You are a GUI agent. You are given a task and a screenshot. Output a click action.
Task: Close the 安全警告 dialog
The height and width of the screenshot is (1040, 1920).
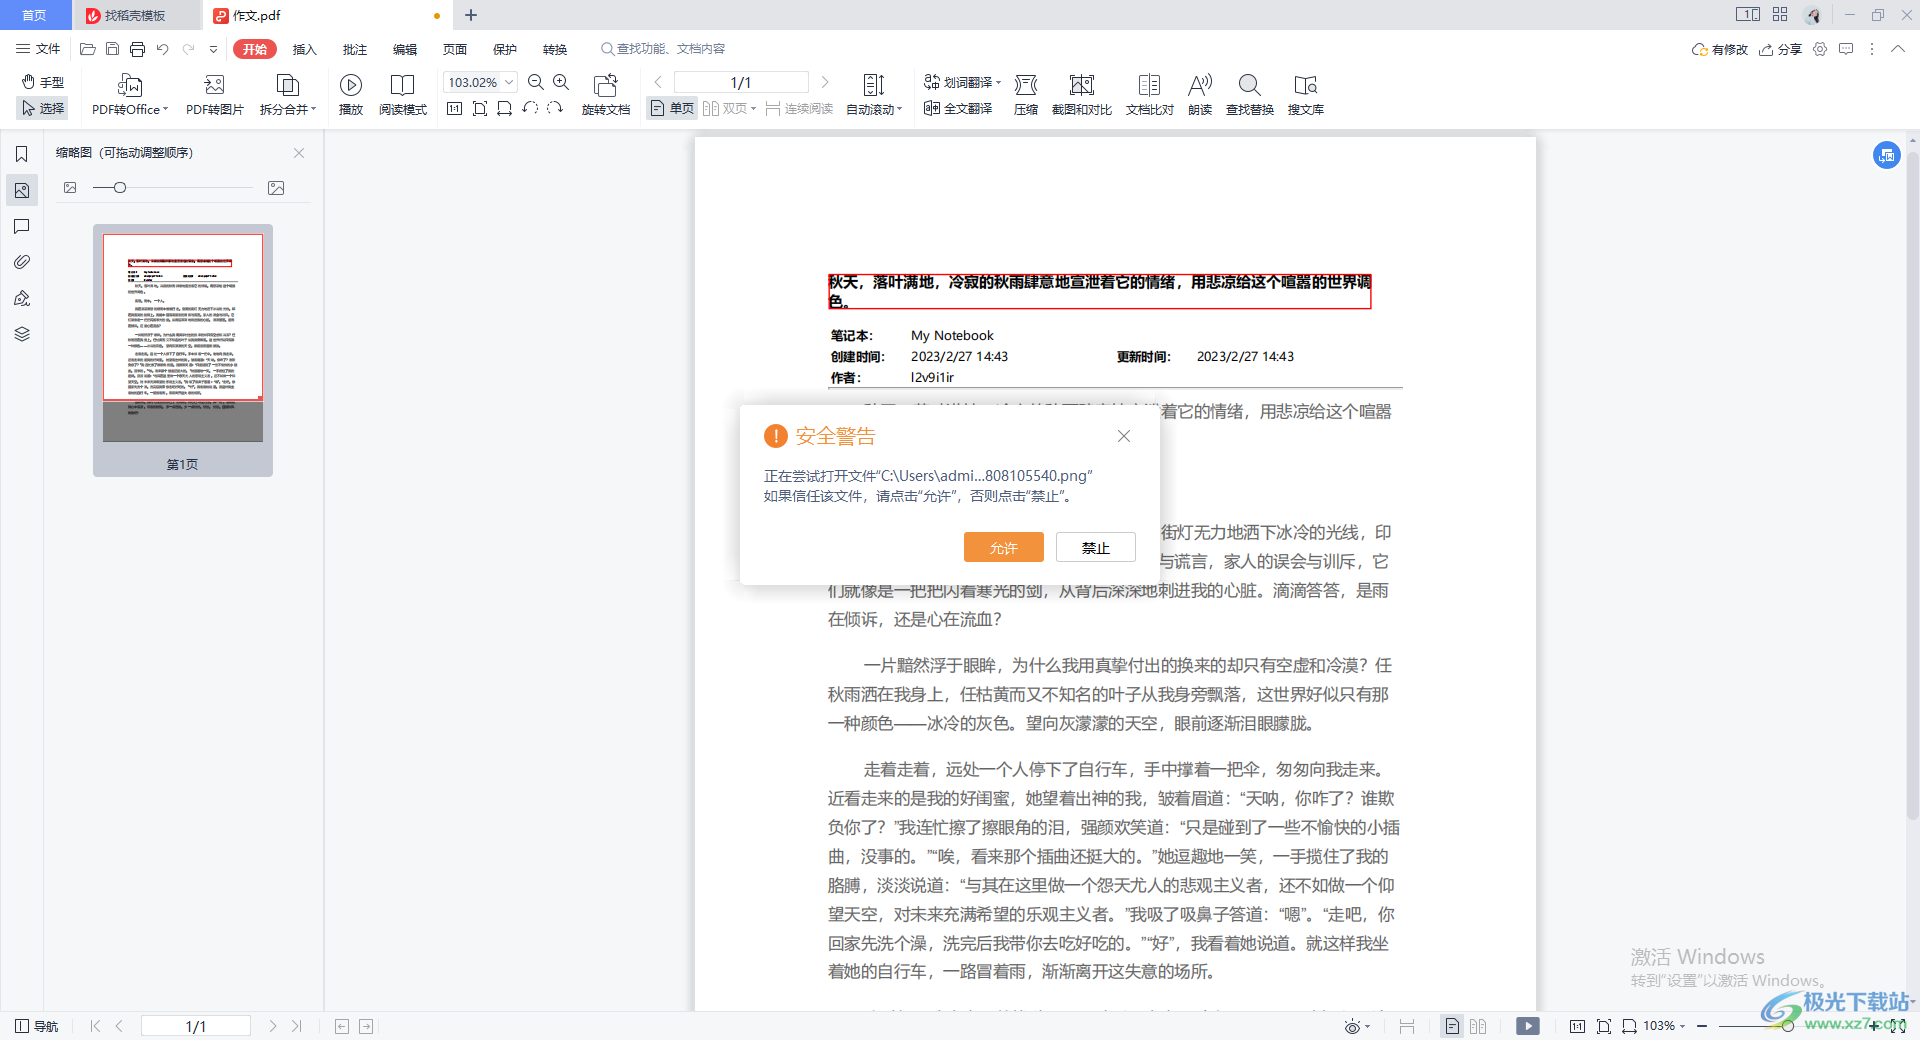pyautogui.click(x=1124, y=436)
